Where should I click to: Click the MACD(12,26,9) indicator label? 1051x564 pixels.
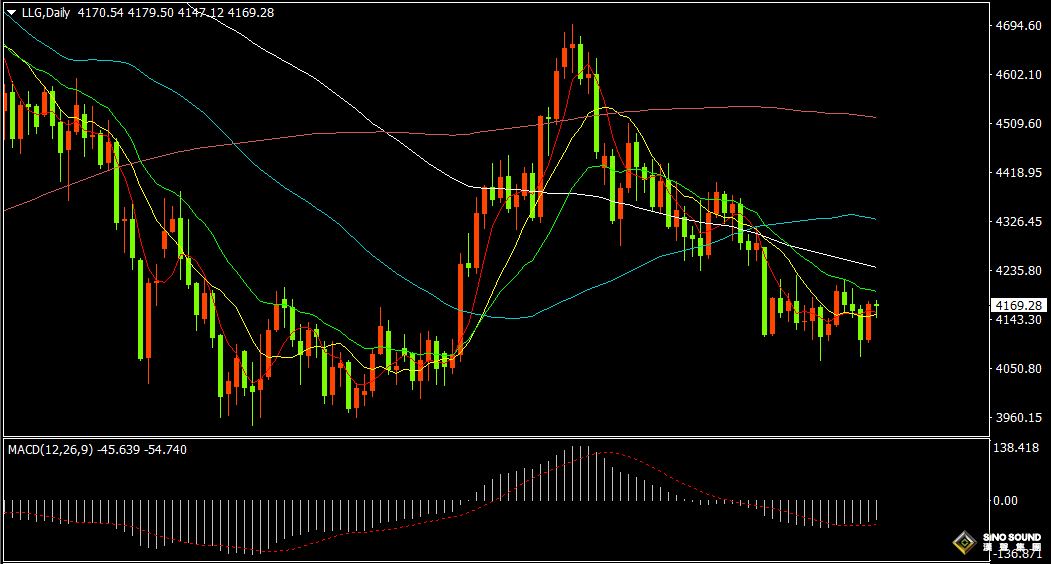[x=51, y=450]
